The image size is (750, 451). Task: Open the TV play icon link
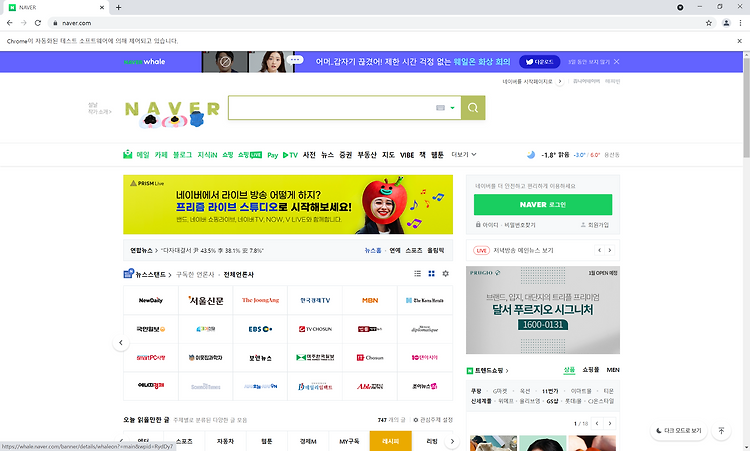click(290, 155)
